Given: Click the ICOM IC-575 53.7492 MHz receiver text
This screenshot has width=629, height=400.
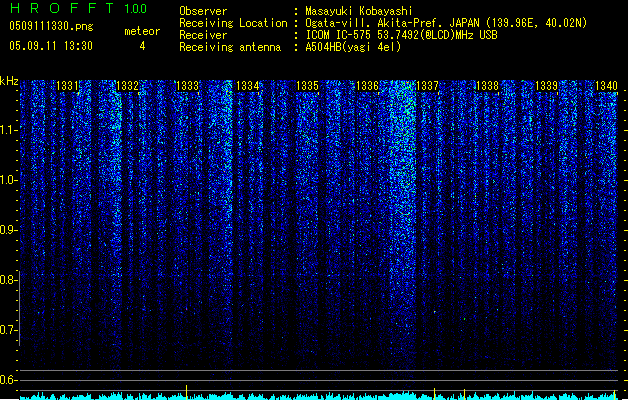Looking at the screenshot, I should (x=402, y=35).
